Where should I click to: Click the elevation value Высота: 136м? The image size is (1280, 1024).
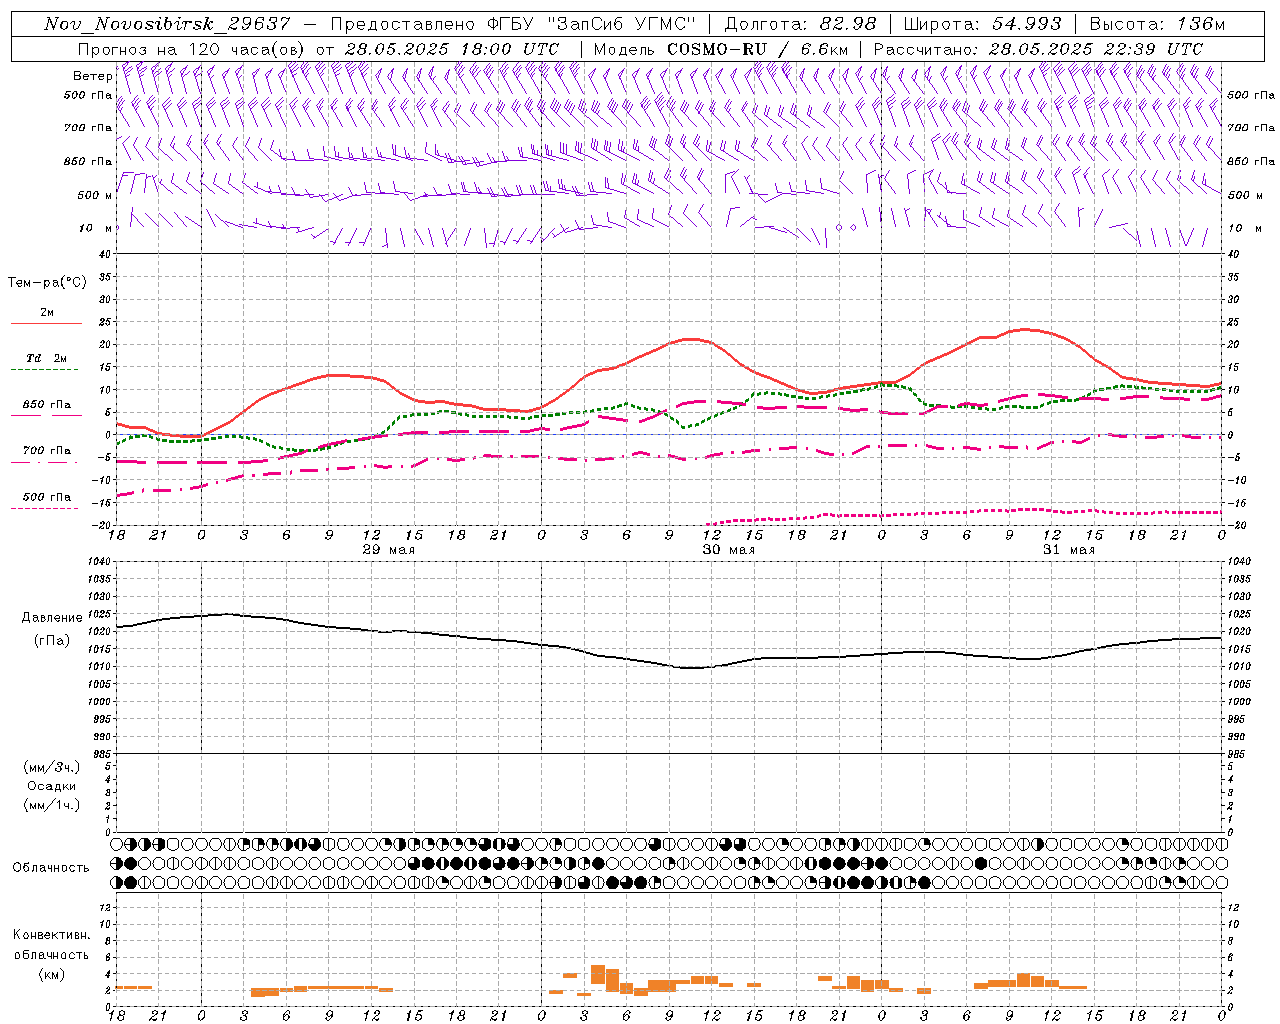1157,24
